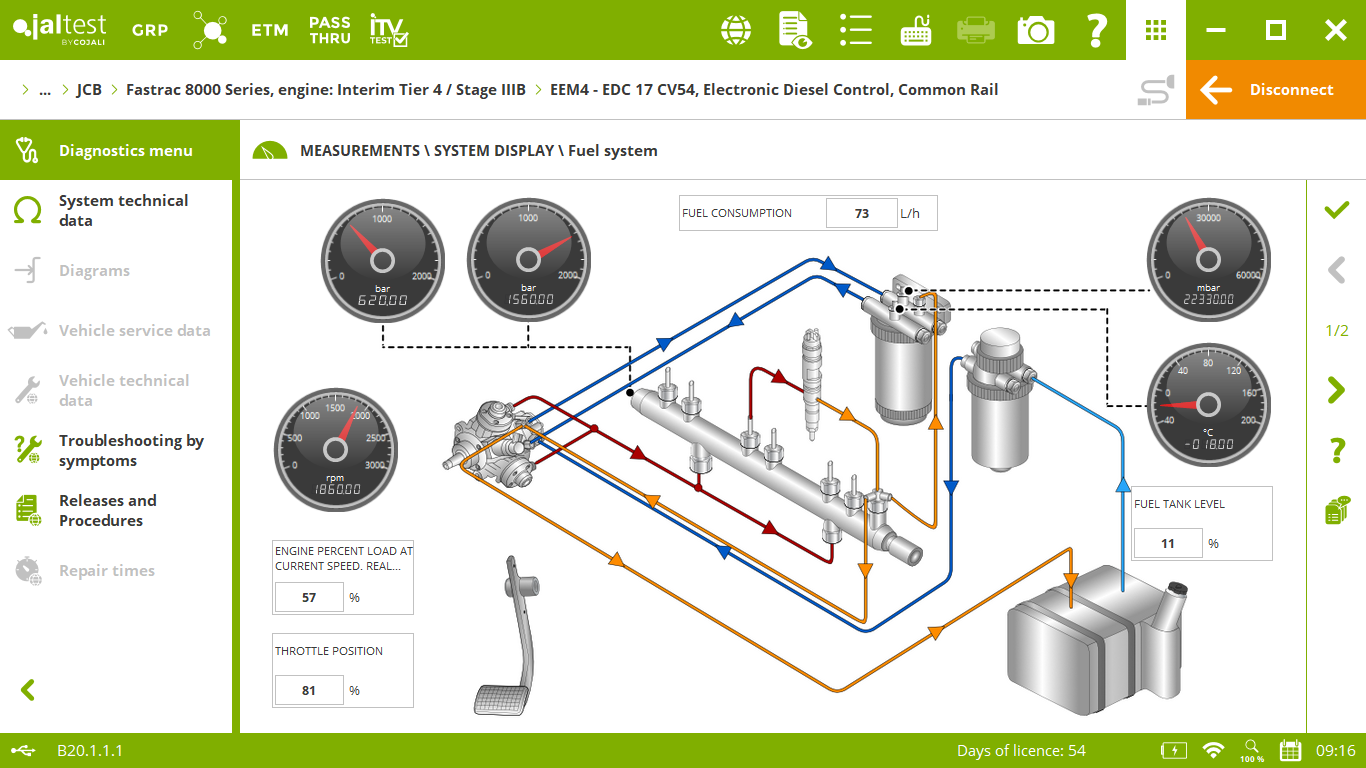Image resolution: width=1366 pixels, height=768 pixels.
Task: Click the Jaltest logo
Action: coord(59,29)
